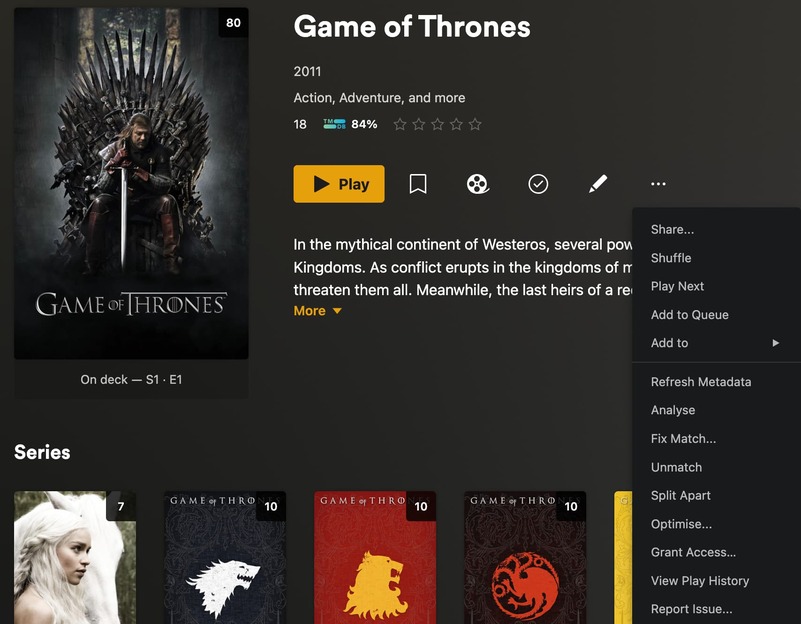
Task: Click the Game of Thrones title heading
Action: click(x=412, y=27)
